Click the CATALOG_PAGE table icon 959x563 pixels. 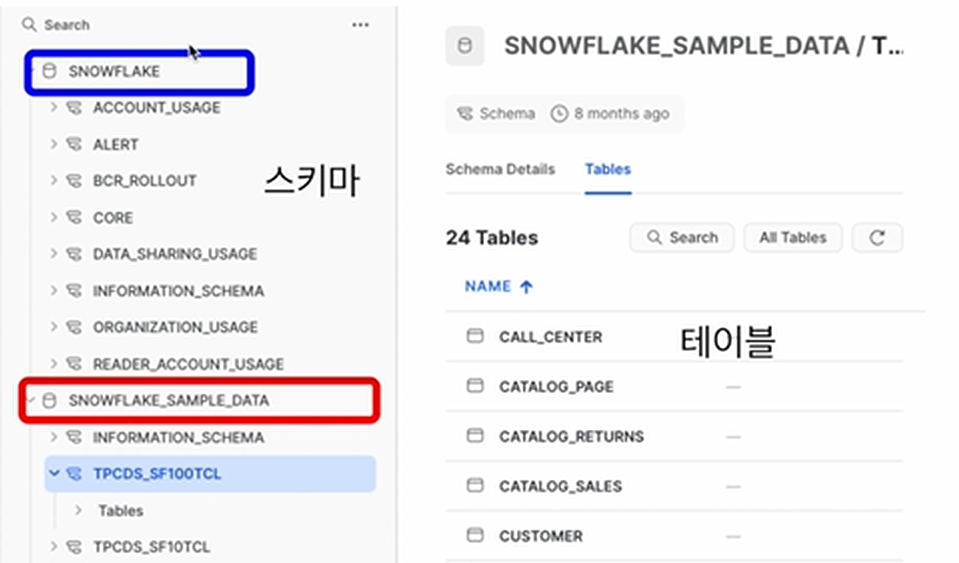(x=475, y=386)
